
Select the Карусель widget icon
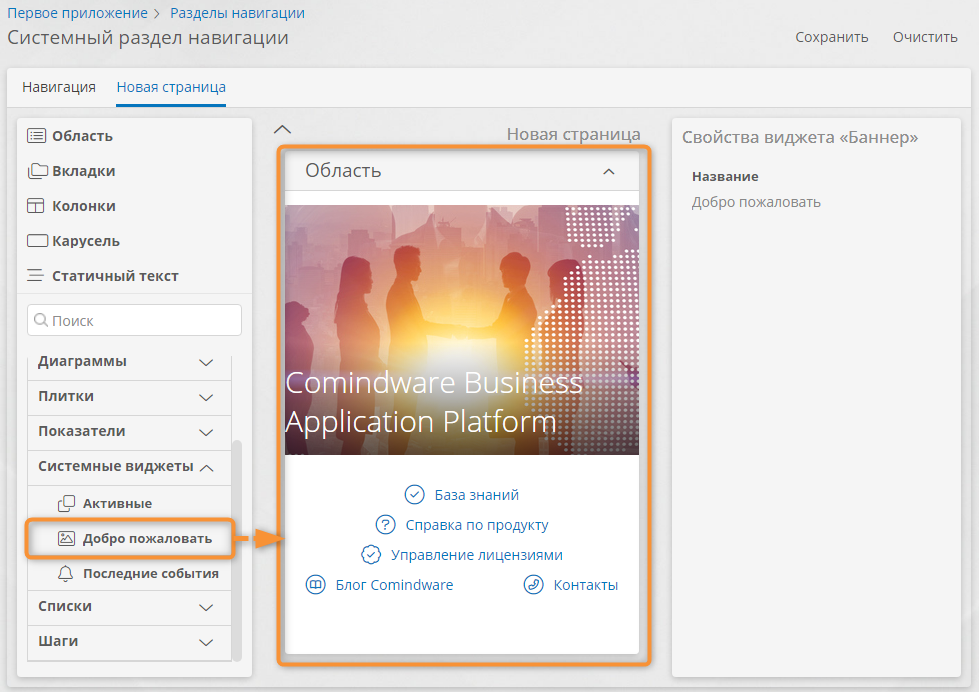click(37, 241)
